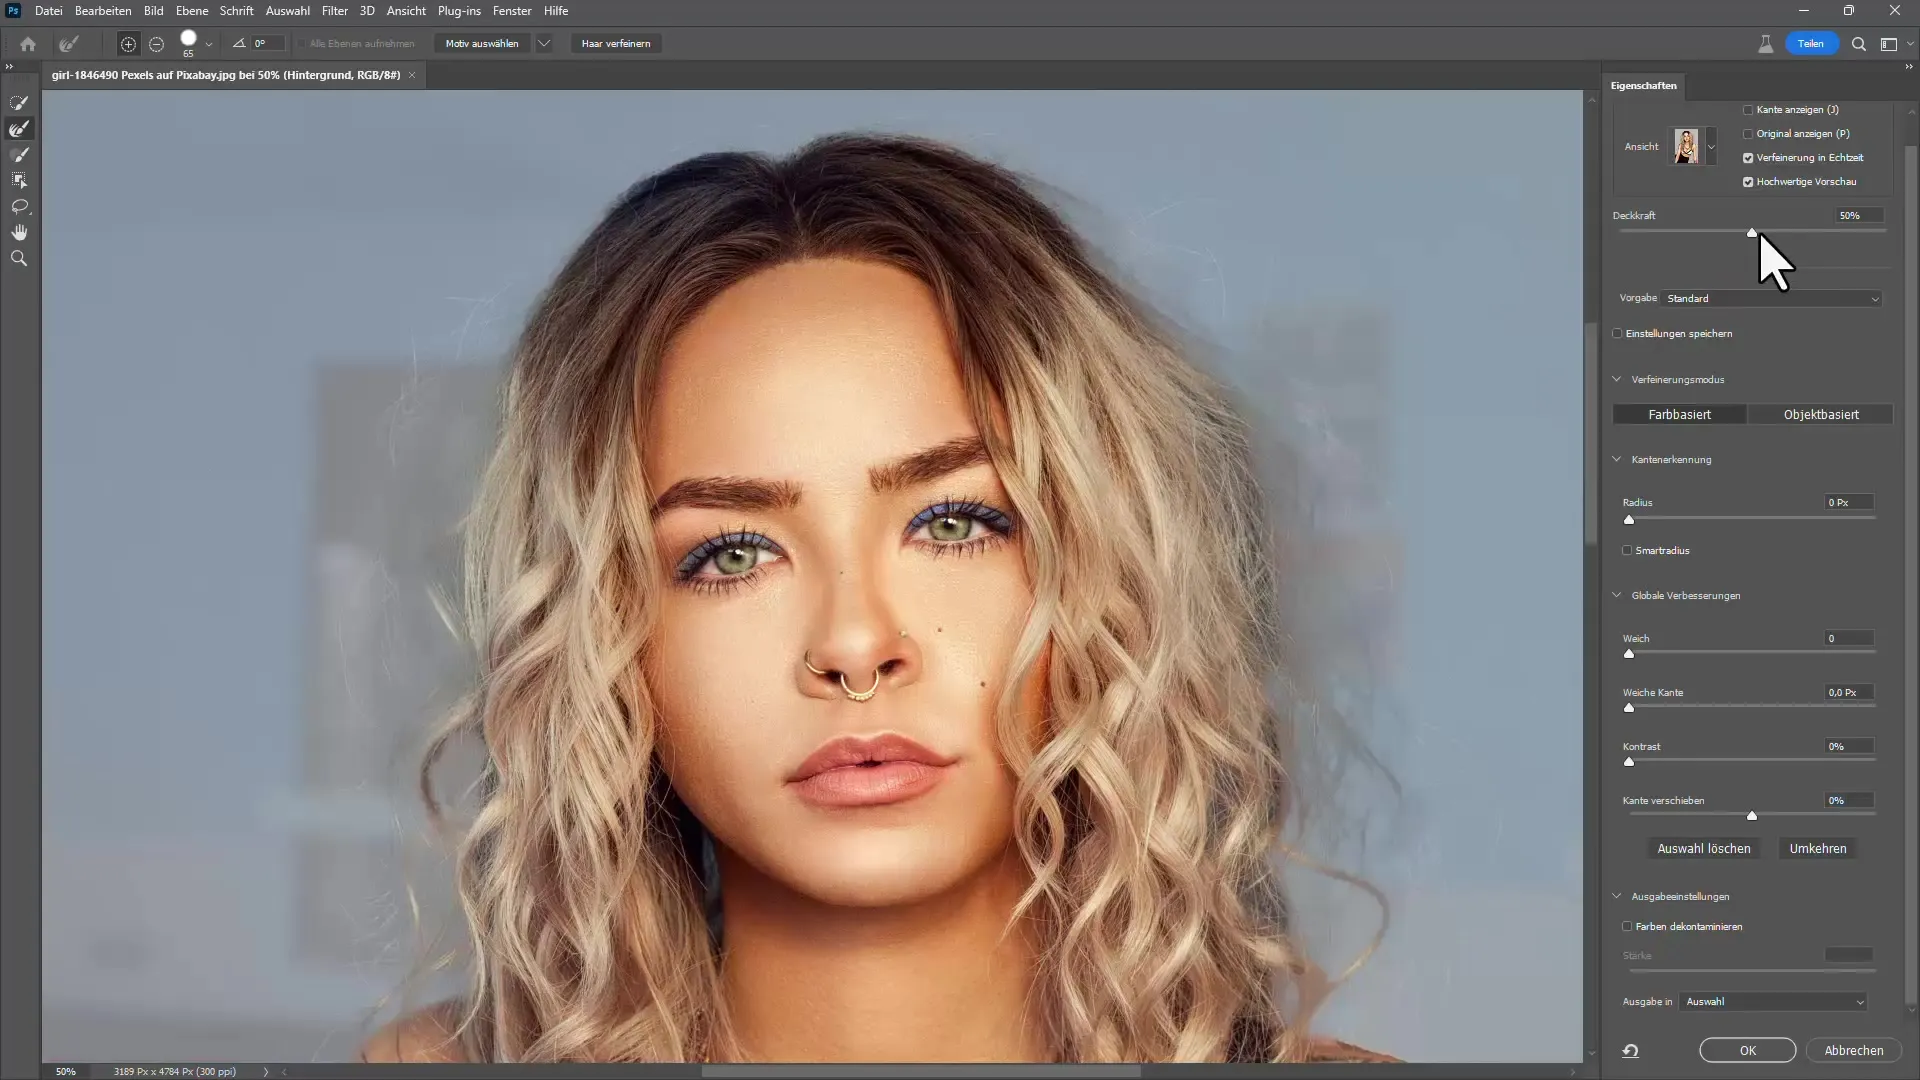
Task: Click the blue Teilen button
Action: [x=1811, y=44]
